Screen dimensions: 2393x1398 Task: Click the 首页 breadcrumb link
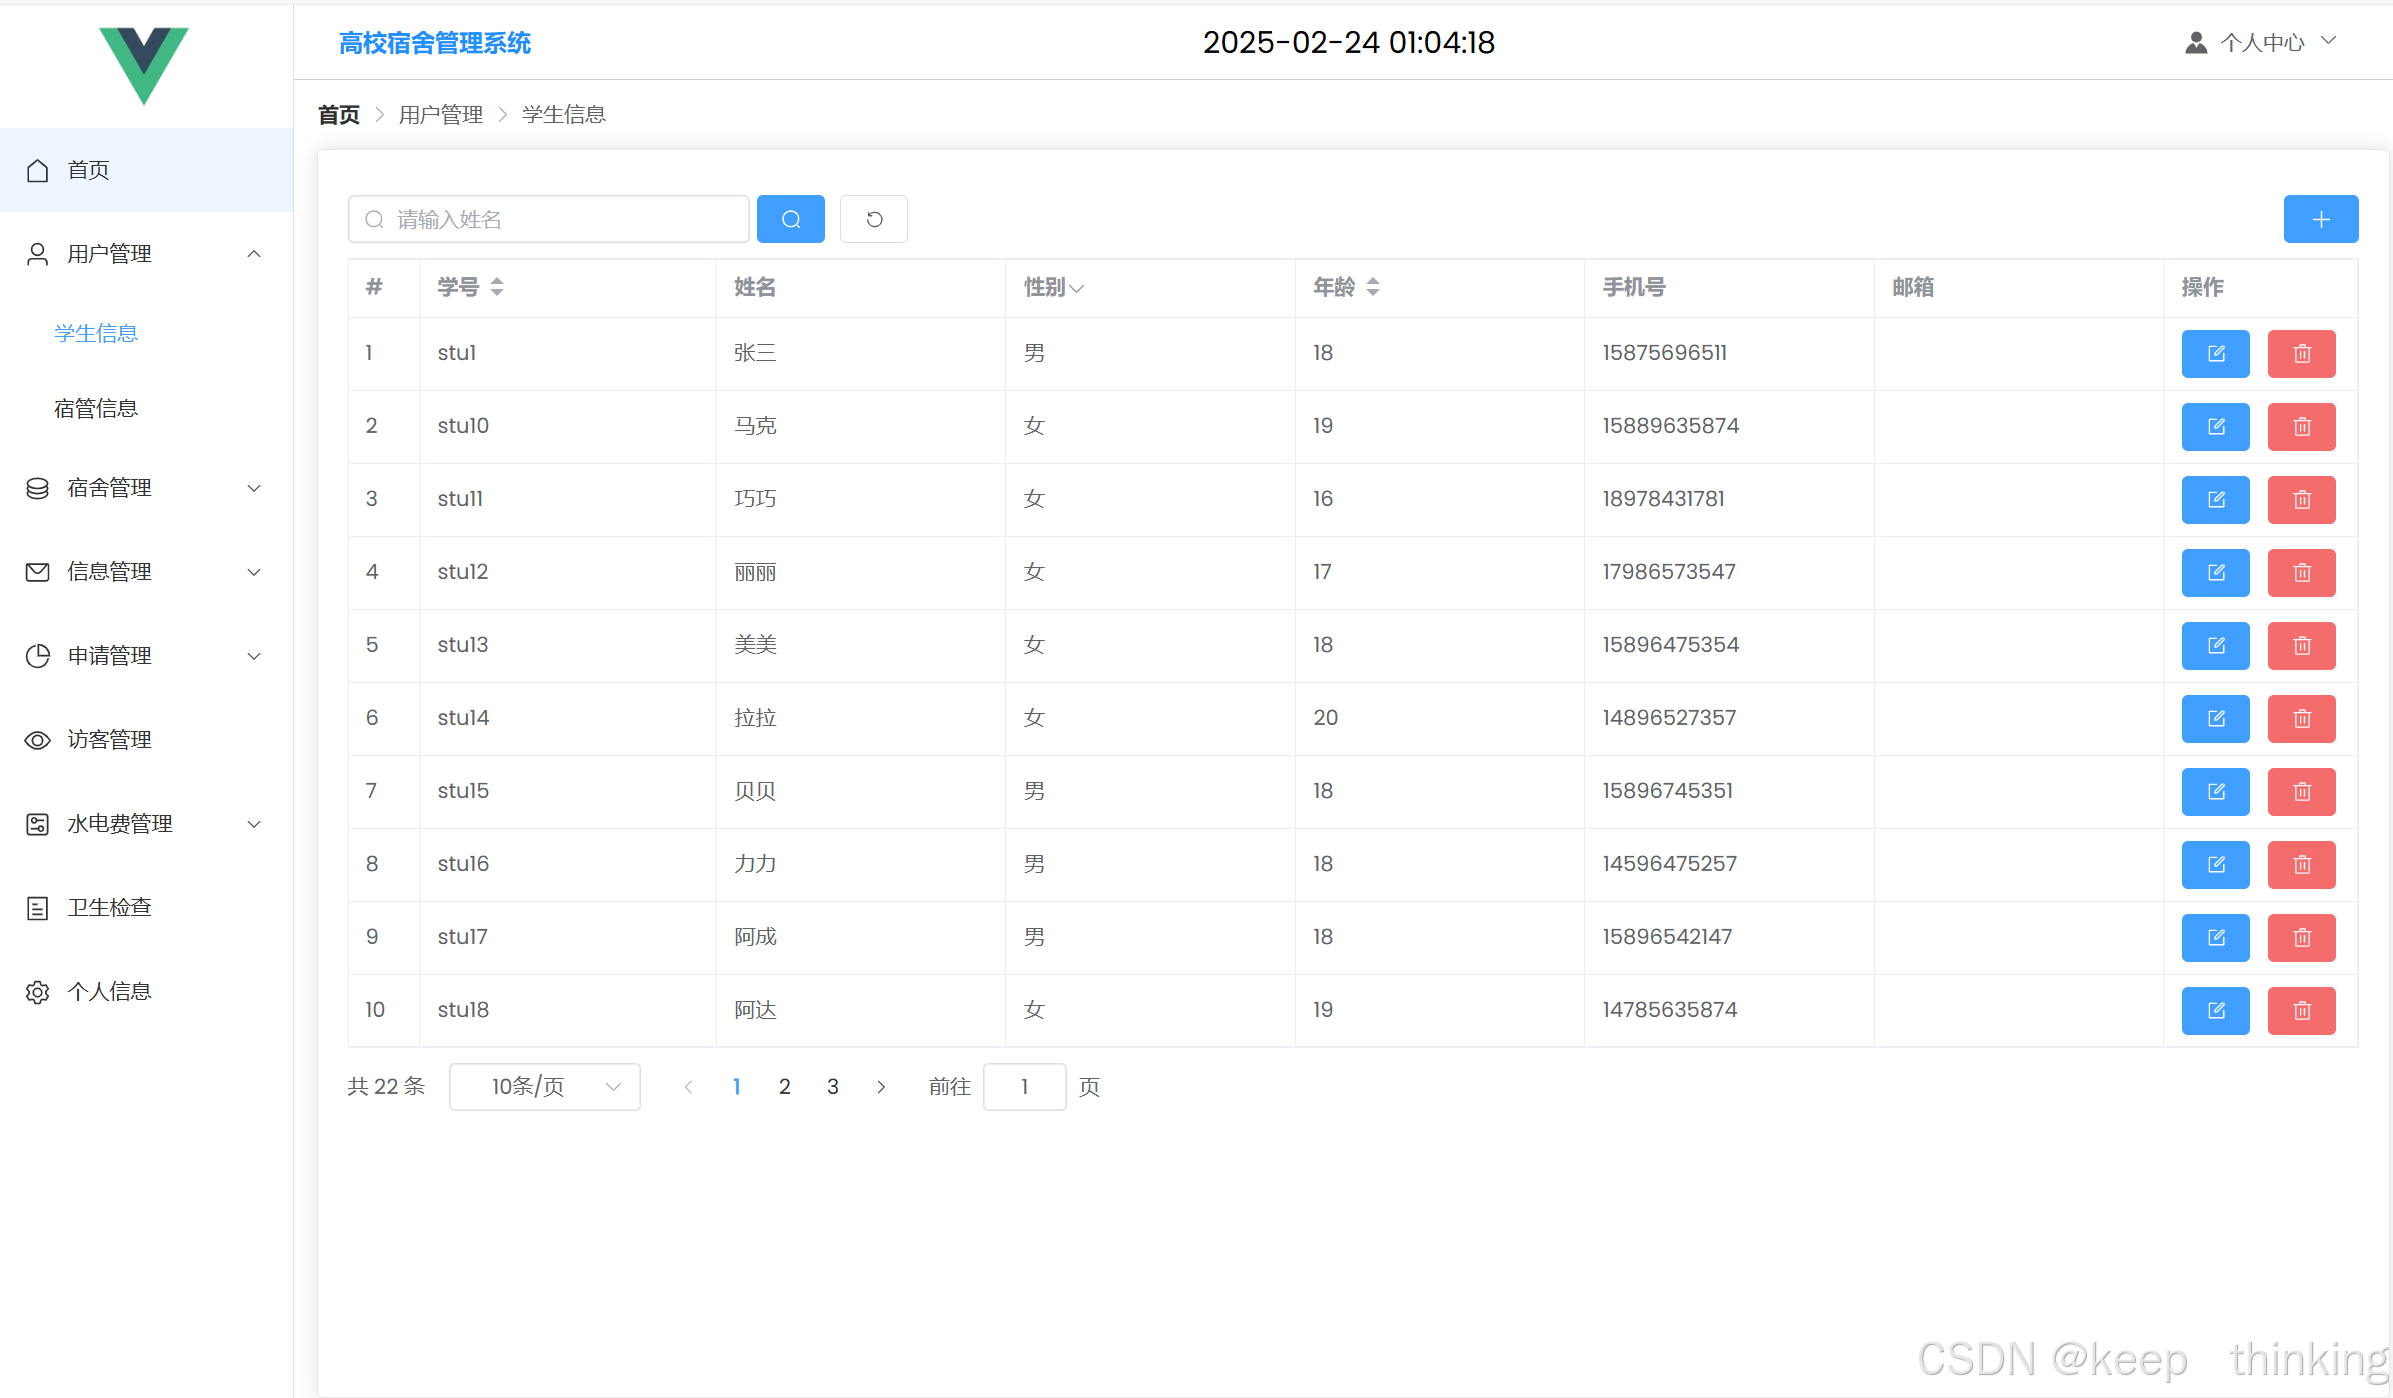(338, 115)
